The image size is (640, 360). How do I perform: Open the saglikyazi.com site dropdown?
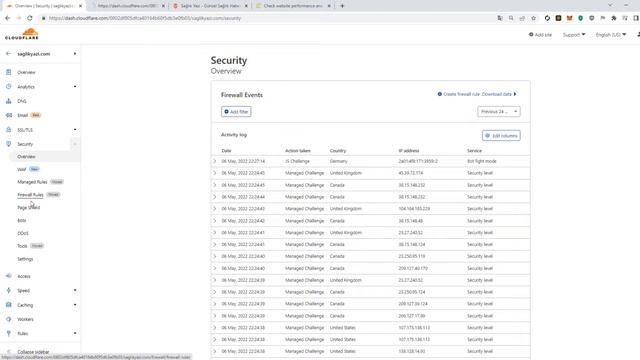coord(75,54)
